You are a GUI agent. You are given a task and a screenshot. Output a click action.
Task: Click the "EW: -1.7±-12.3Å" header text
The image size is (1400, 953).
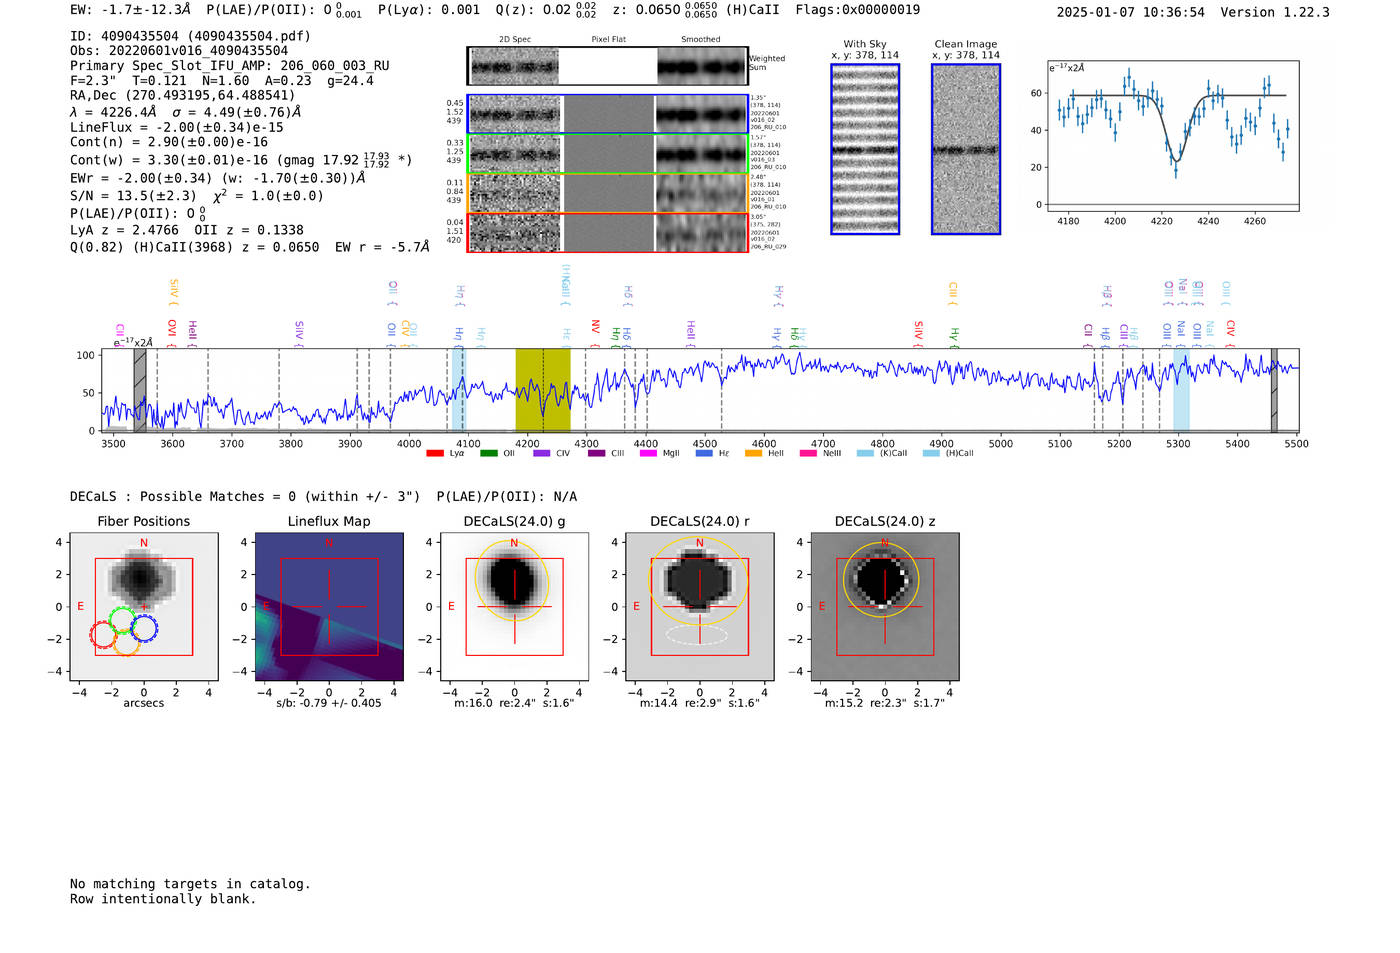130,10
